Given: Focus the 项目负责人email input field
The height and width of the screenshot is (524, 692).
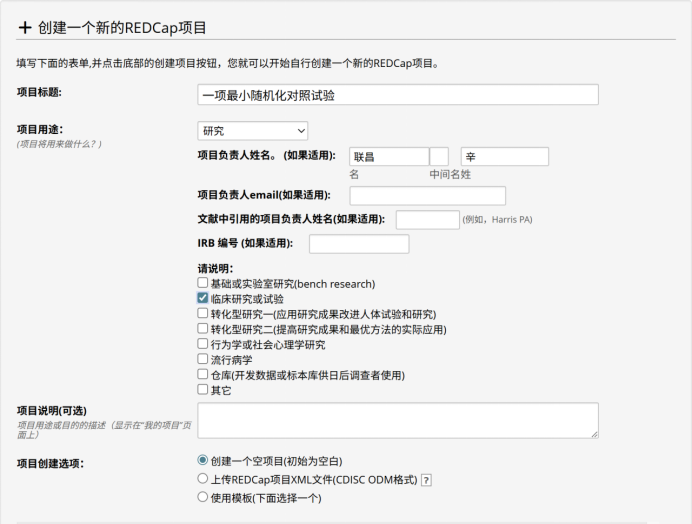Looking at the screenshot, I should point(428,196).
